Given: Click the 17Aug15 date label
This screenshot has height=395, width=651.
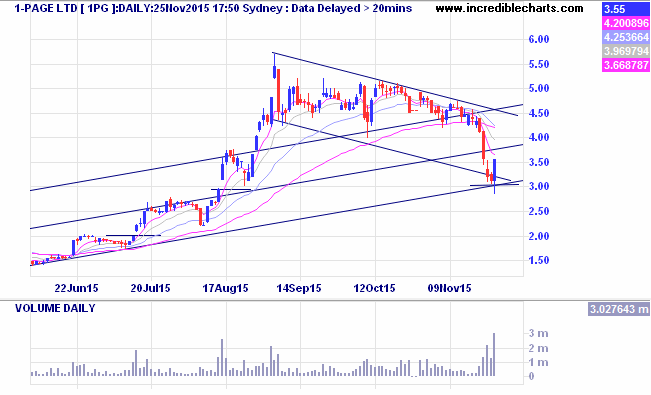Looking at the screenshot, I should (225, 288).
